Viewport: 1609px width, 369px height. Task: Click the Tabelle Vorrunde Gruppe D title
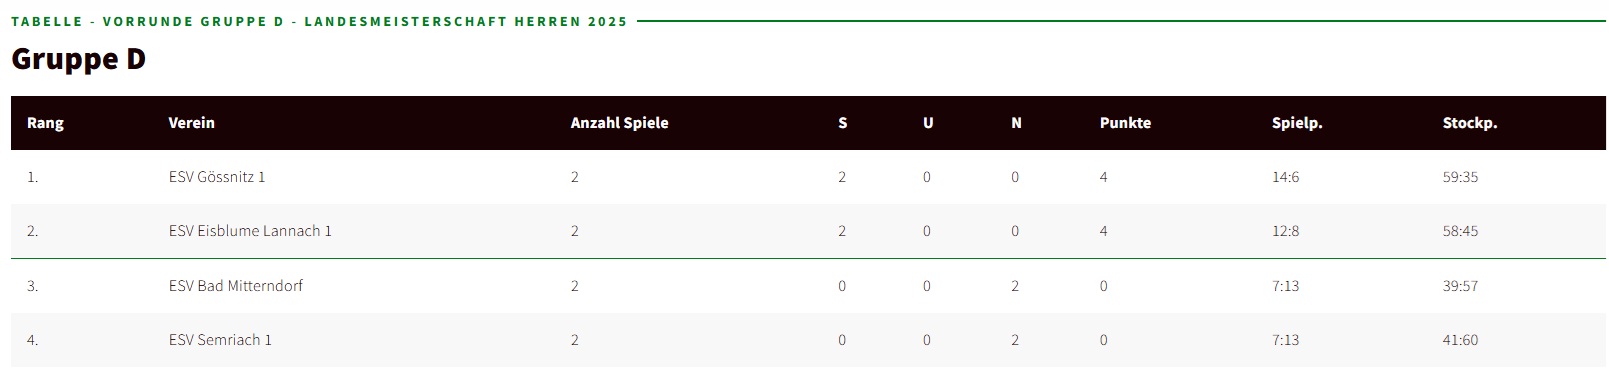tap(319, 21)
